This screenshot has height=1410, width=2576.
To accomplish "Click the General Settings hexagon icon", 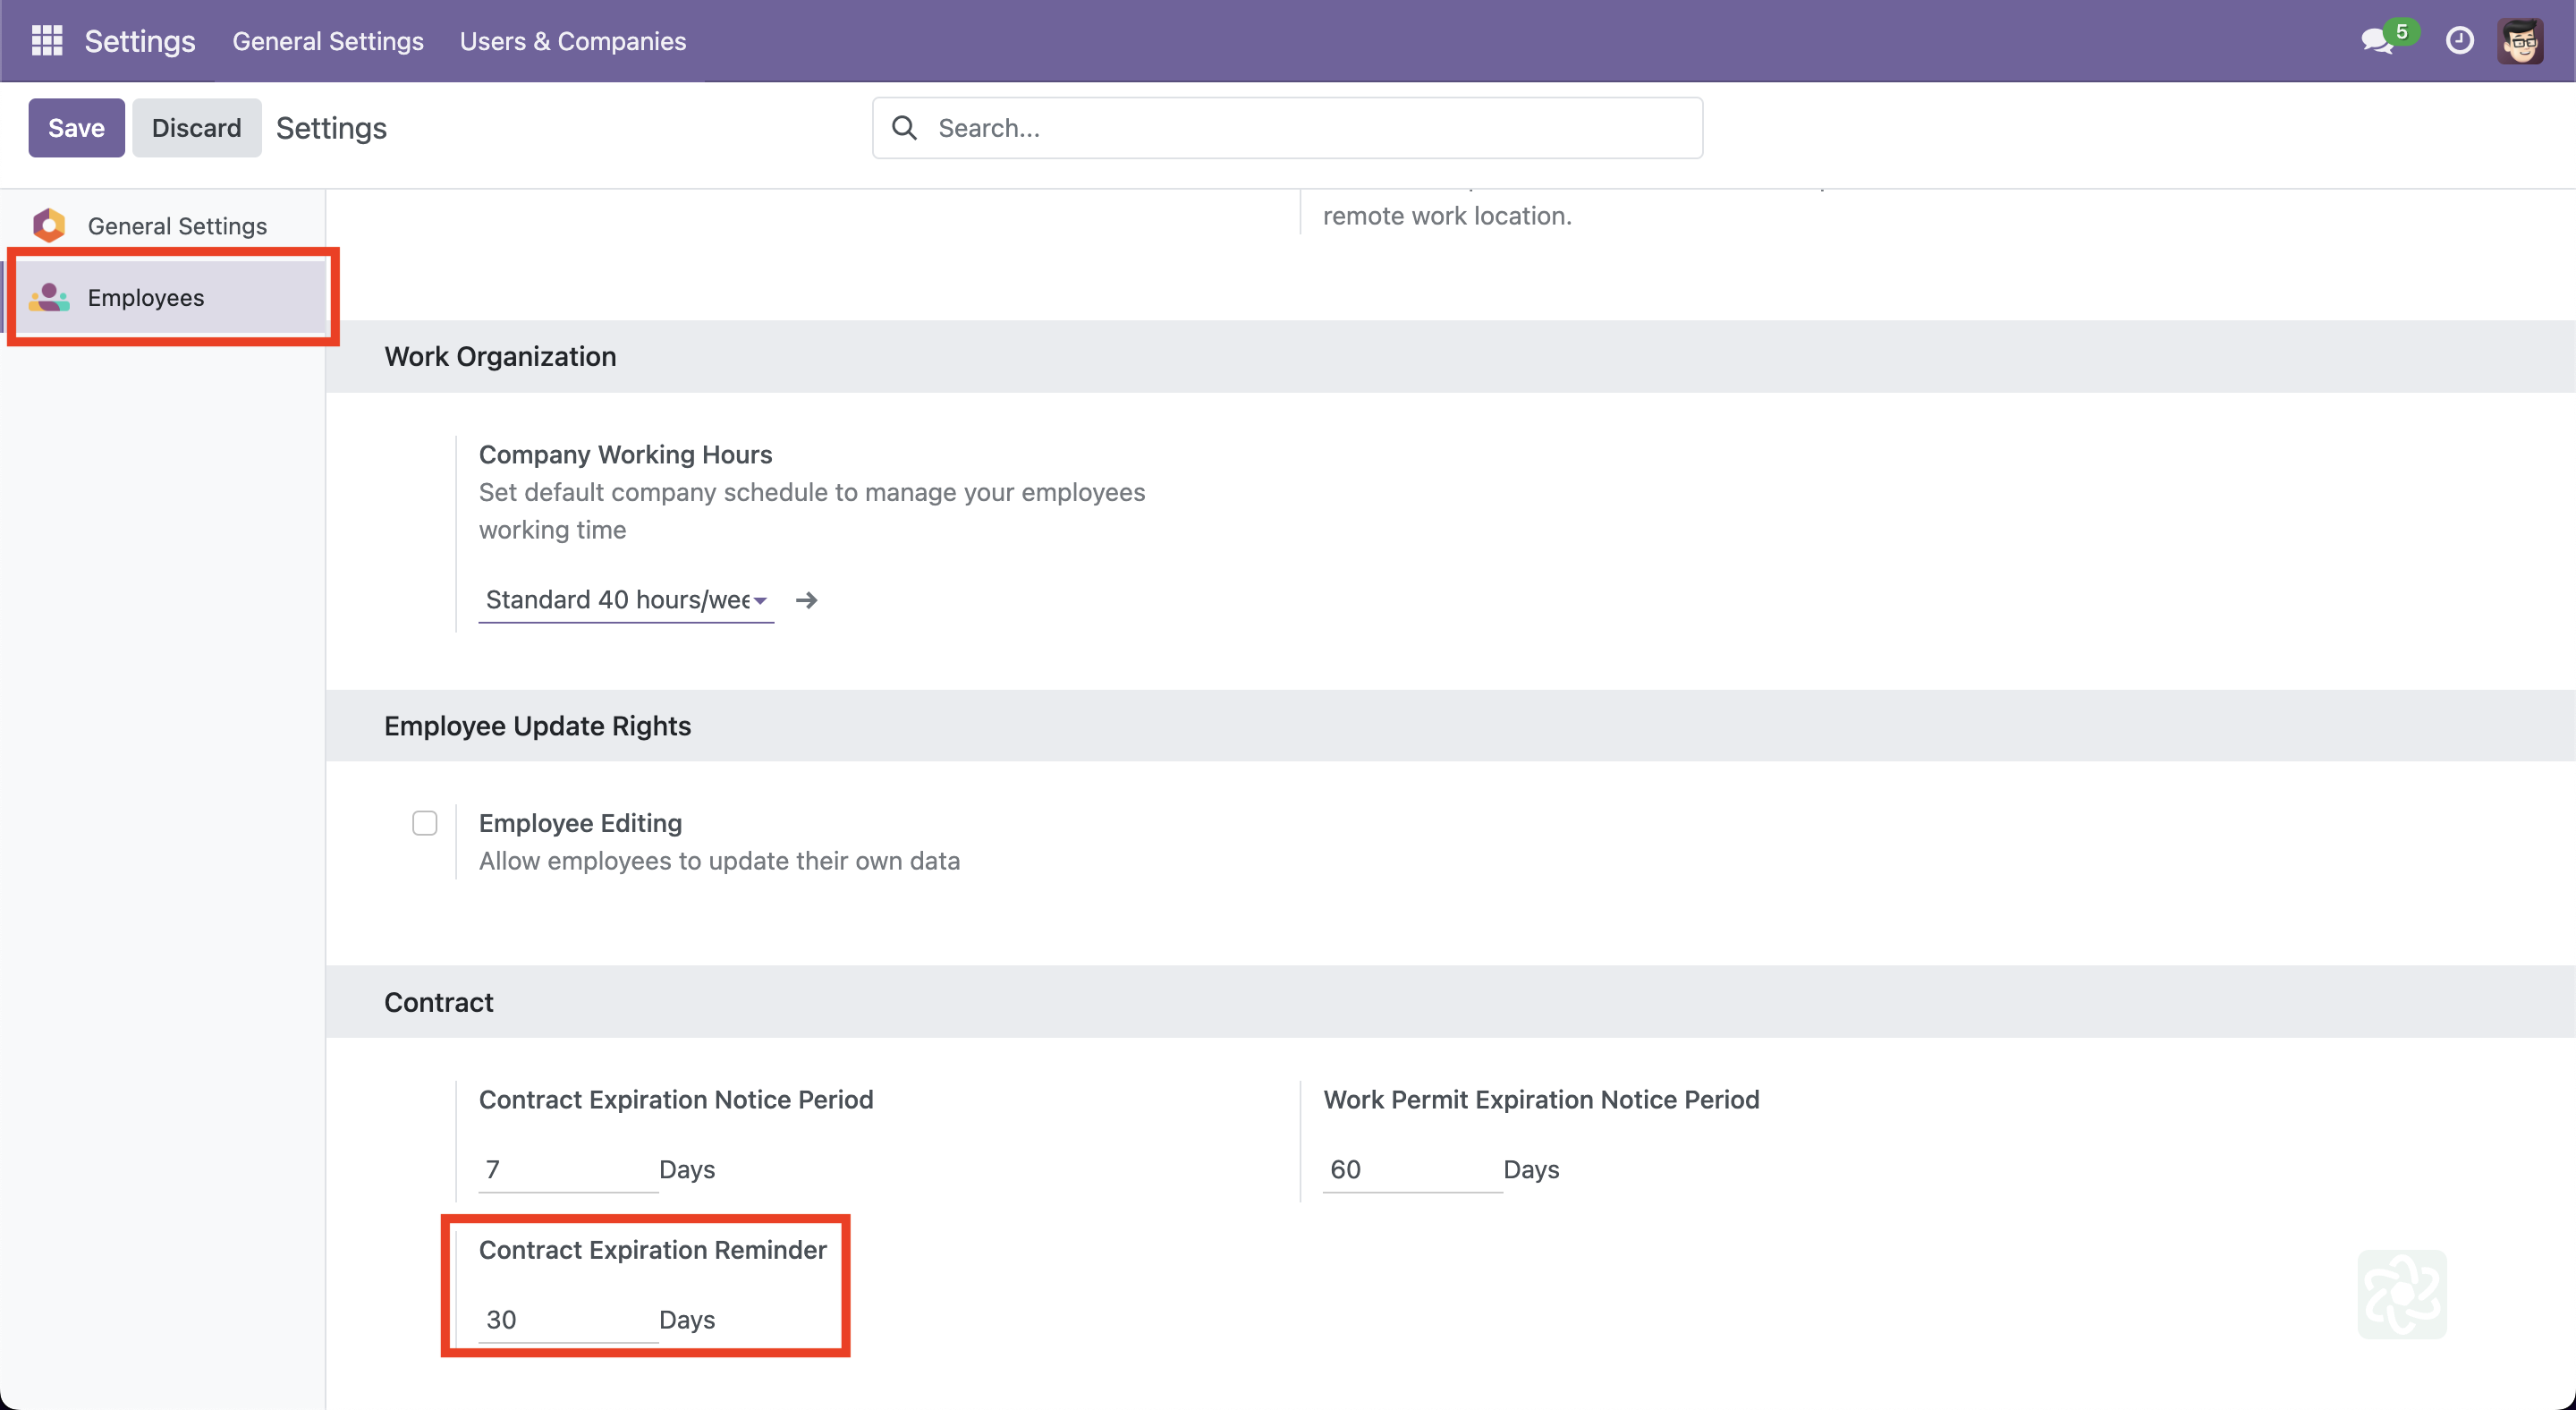I will (x=49, y=225).
